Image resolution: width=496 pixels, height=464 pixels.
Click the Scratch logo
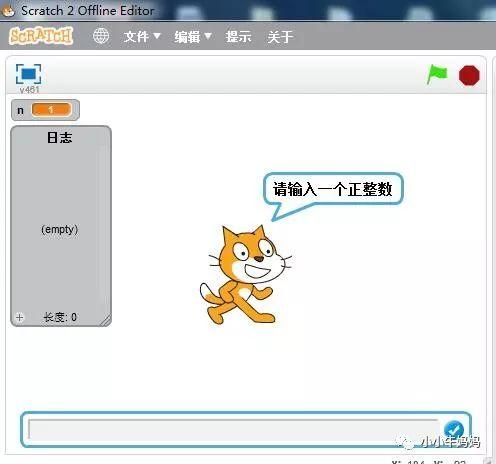41,36
